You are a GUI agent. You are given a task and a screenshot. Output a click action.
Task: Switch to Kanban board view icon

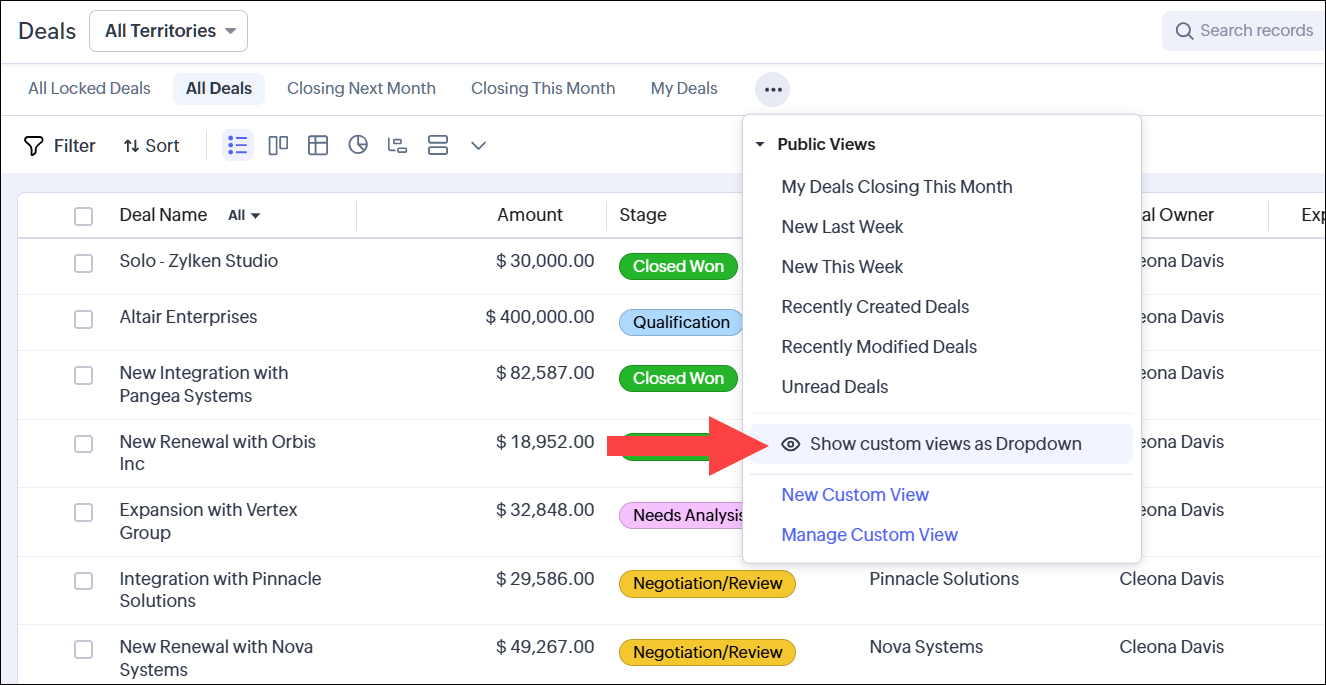click(x=278, y=145)
